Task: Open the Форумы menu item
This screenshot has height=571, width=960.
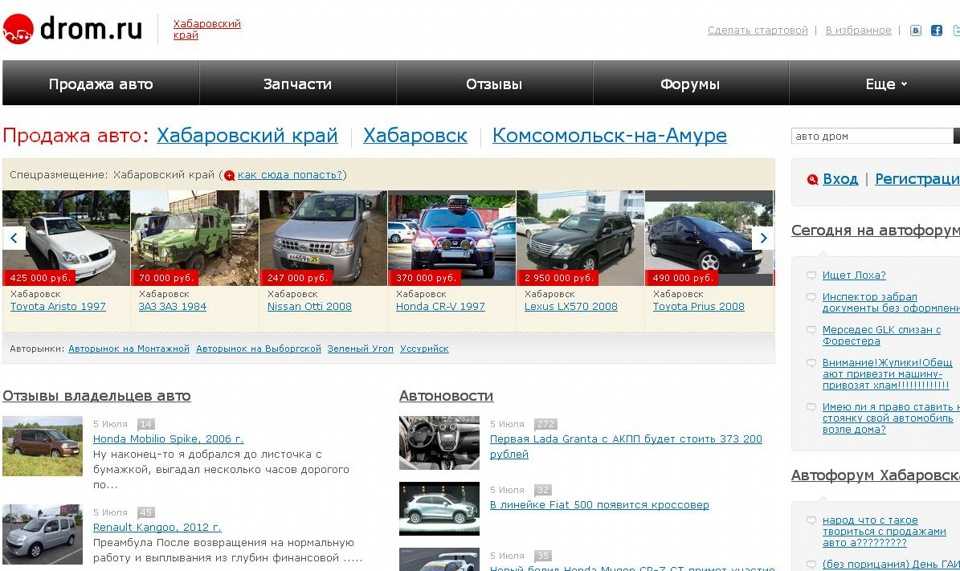Action: 690,83
